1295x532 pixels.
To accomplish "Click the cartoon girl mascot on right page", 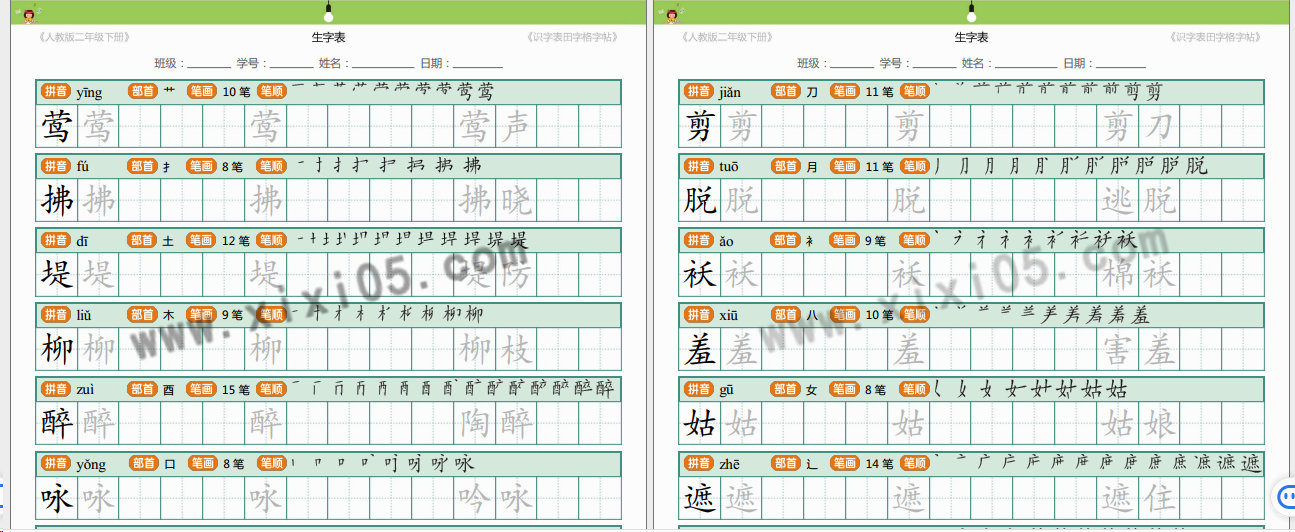I will point(672,14).
